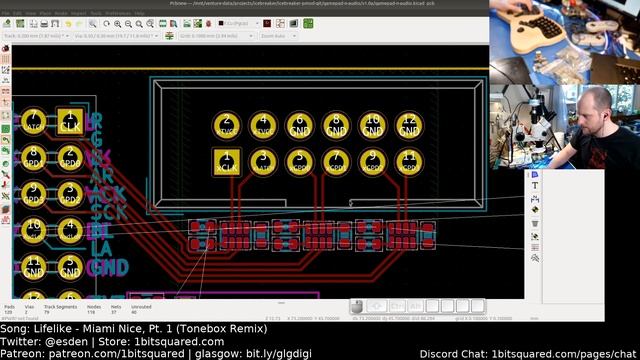Viewport: 640px width, 360px height.
Task: Click Zoom to Fit icon
Action: point(139,24)
